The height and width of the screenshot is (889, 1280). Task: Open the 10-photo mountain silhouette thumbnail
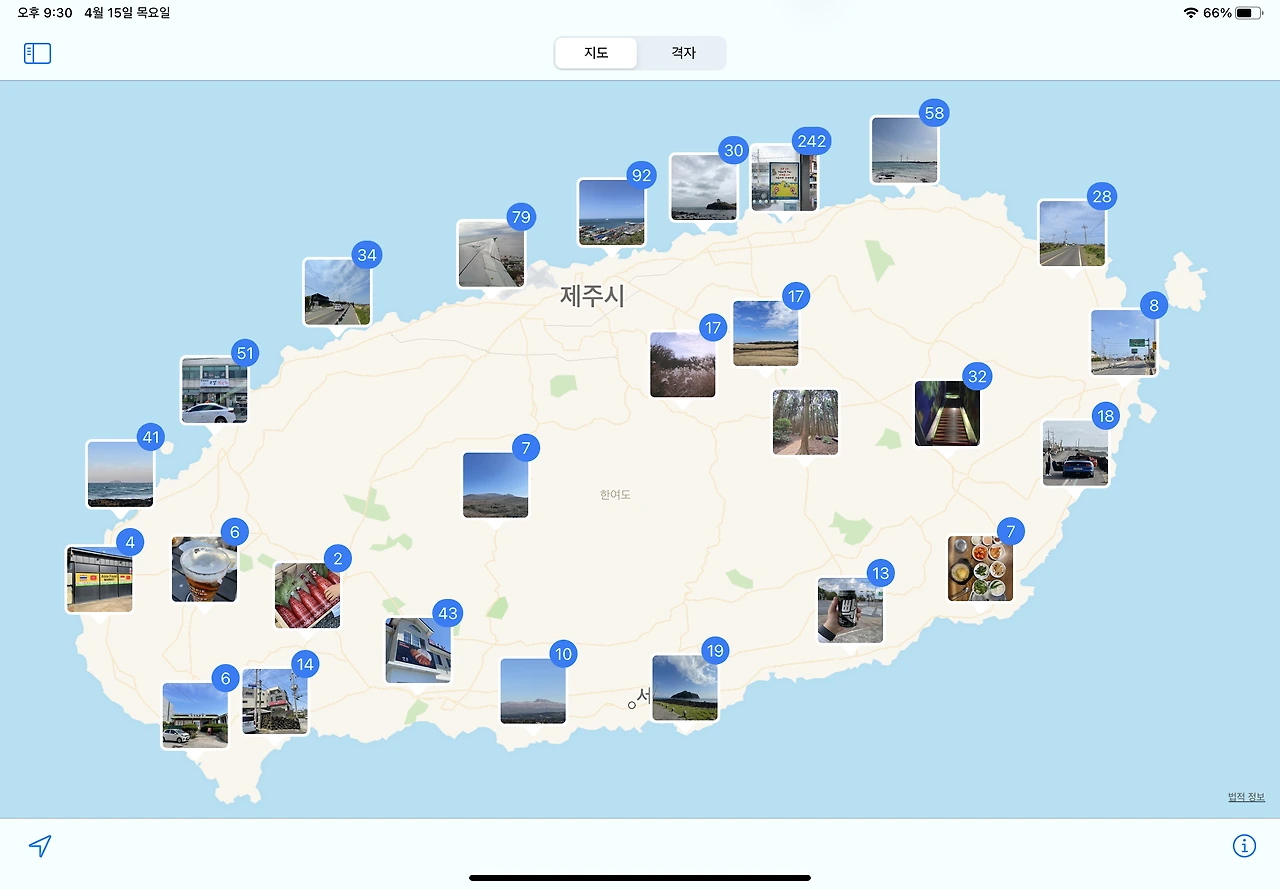pyautogui.click(x=533, y=691)
